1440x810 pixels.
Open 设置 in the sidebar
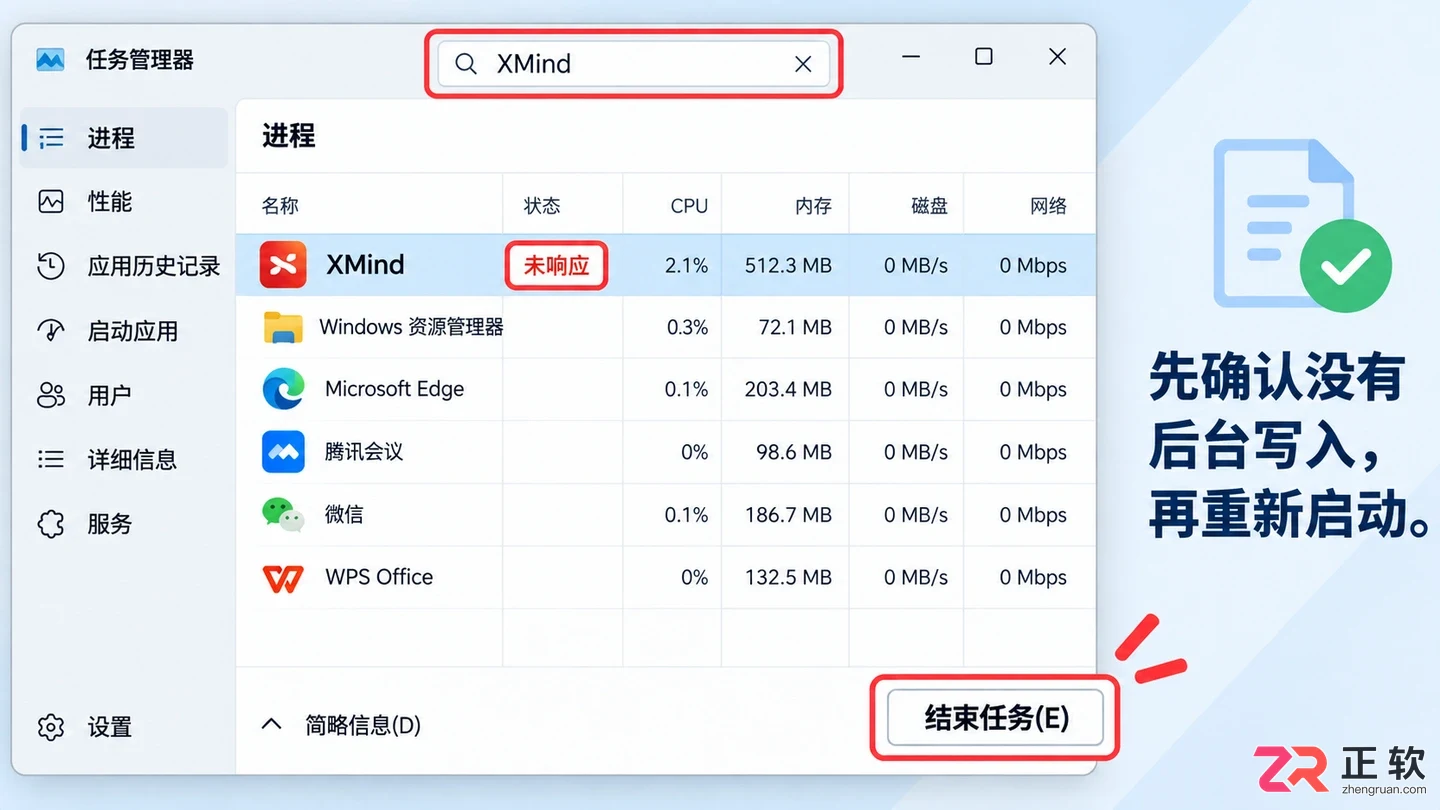(126, 727)
